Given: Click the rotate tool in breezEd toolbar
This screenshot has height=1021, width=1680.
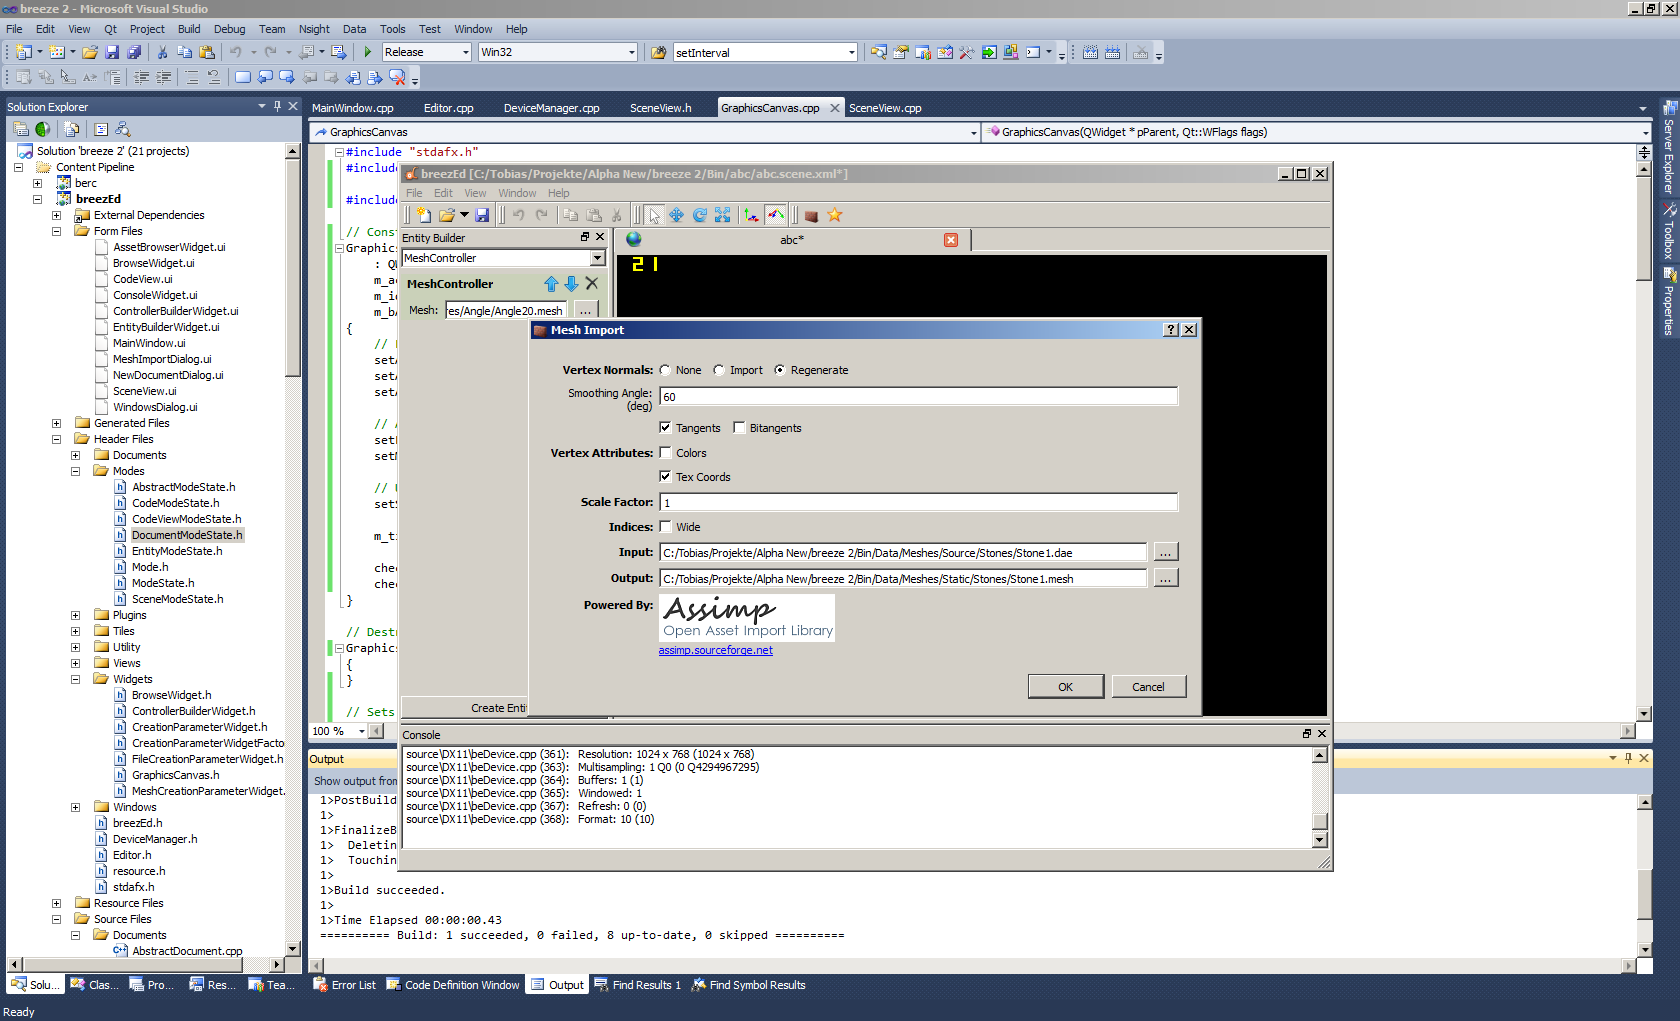Looking at the screenshot, I should [700, 215].
